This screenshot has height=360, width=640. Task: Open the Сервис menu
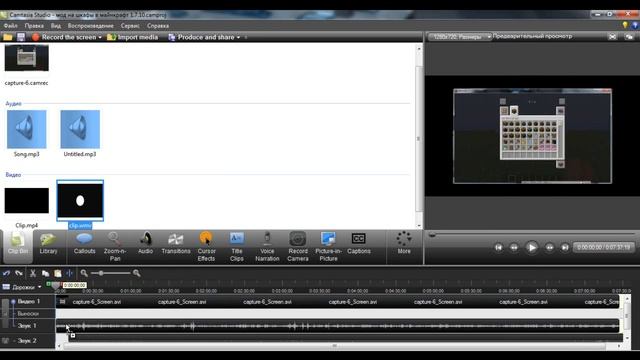coord(130,26)
